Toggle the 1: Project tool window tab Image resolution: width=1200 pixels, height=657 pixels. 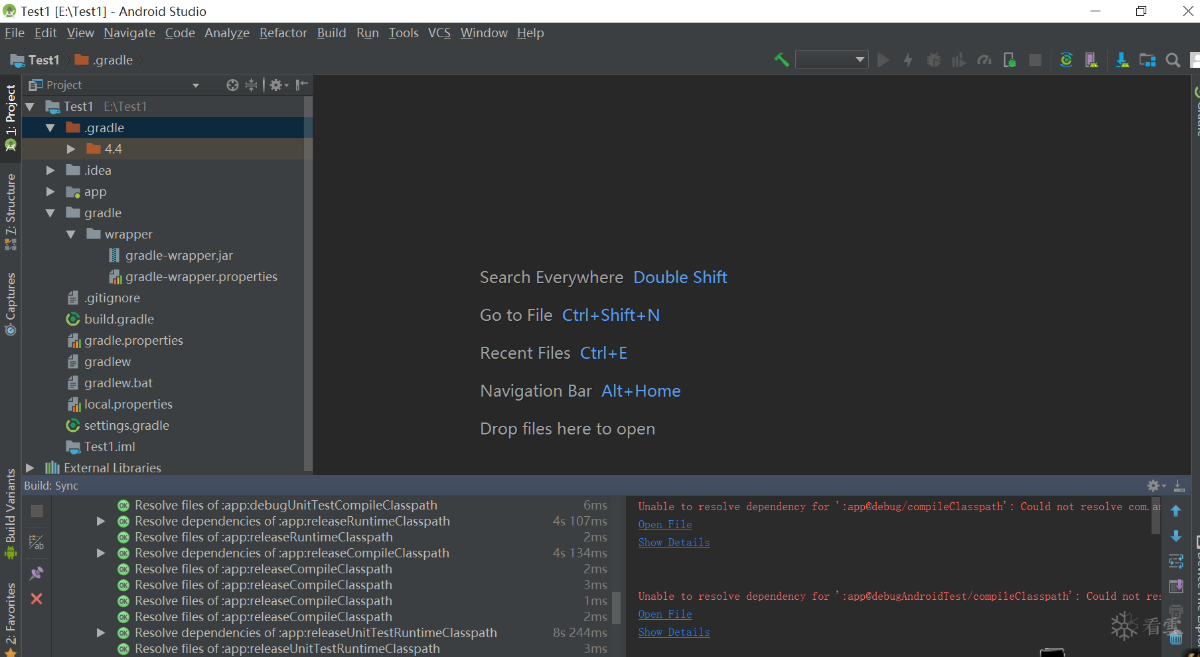[x=11, y=116]
